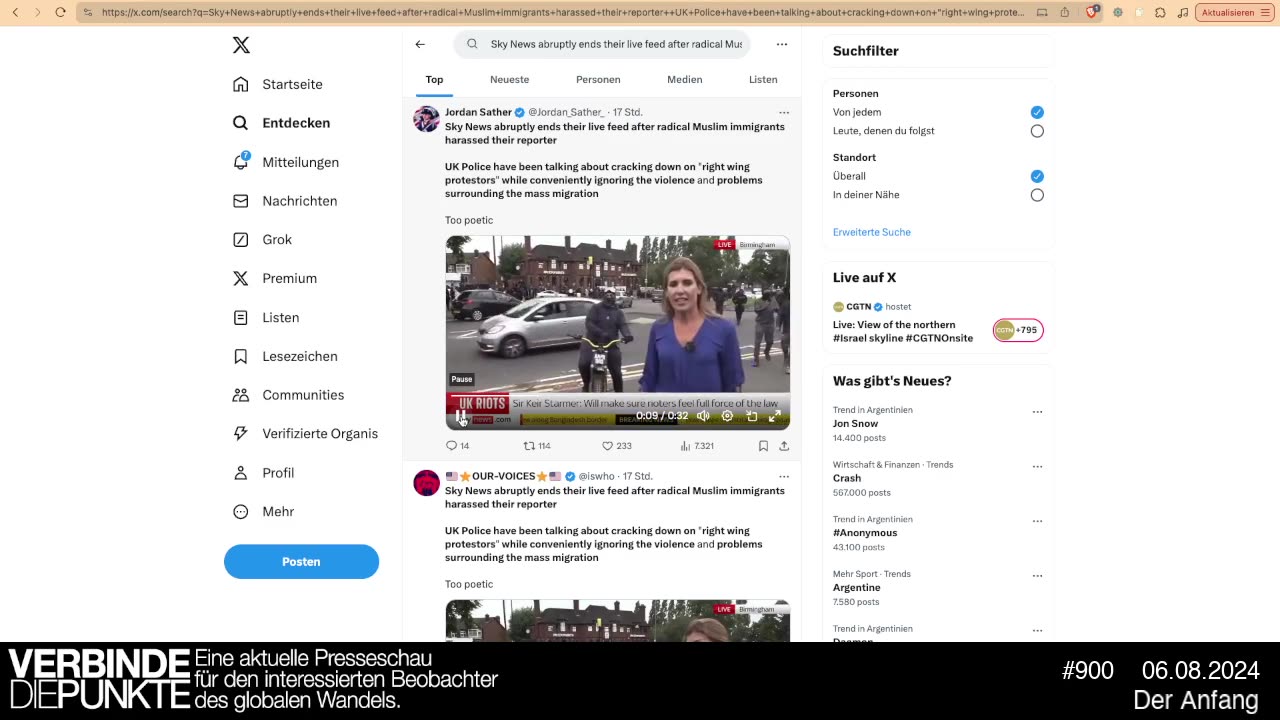The image size is (1280, 720).
Task: Like post with 233 likes
Action: (x=616, y=446)
